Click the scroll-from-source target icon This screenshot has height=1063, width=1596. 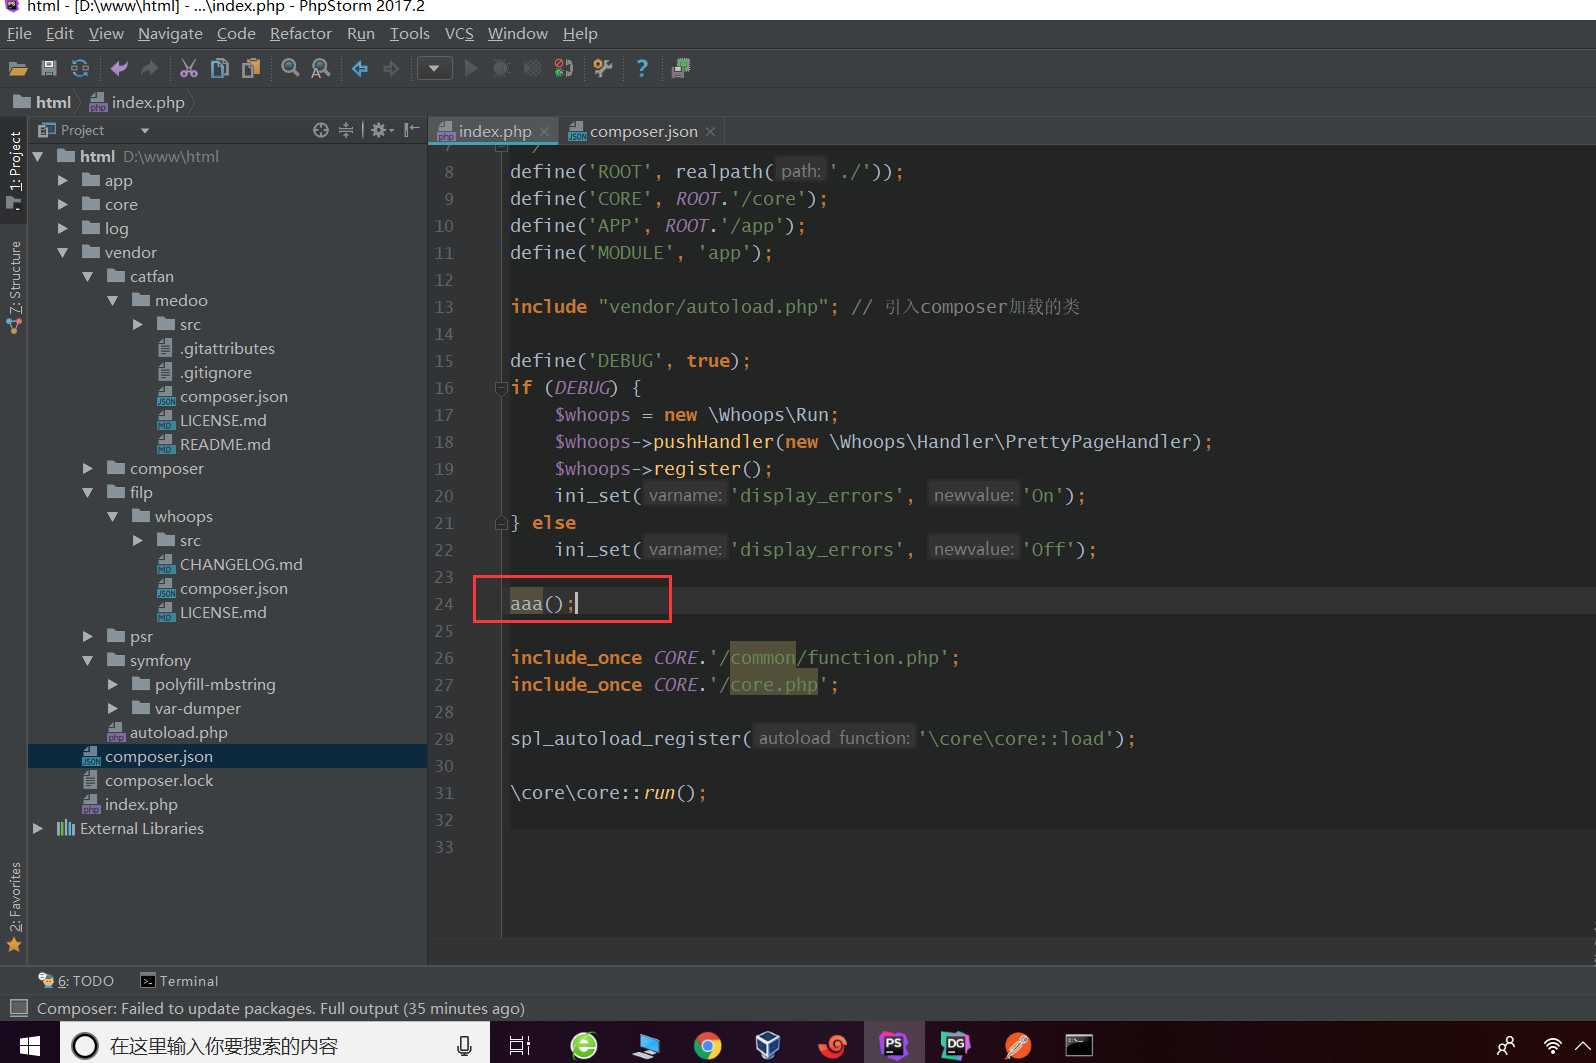321,130
